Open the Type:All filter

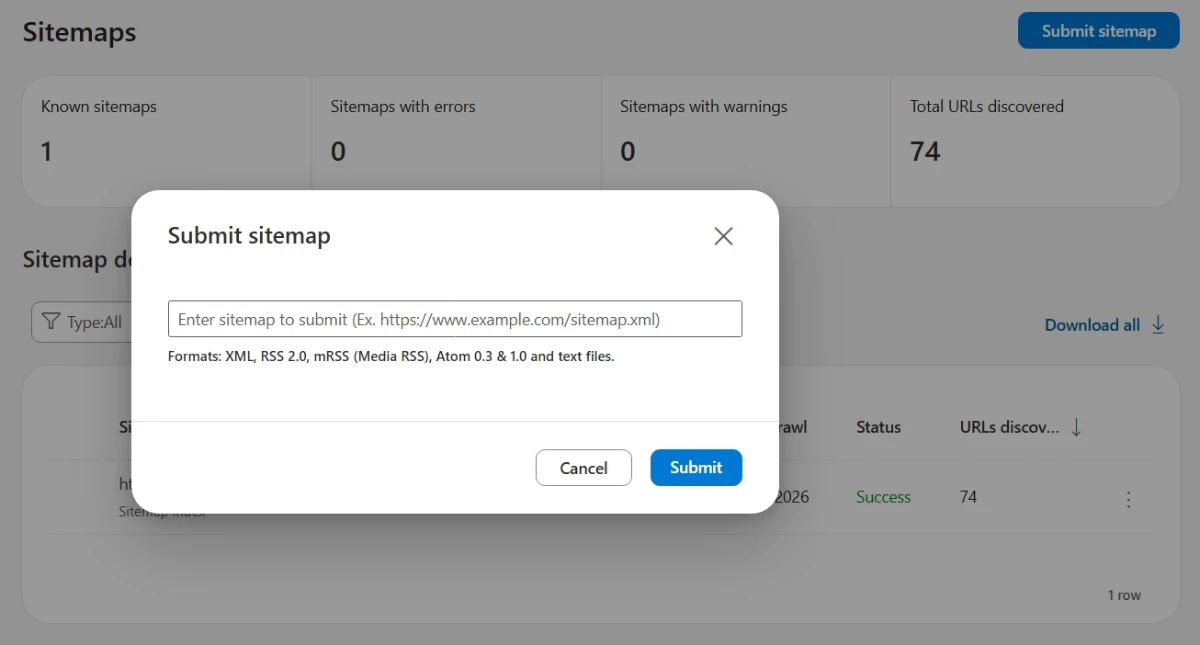pyautogui.click(x=84, y=322)
